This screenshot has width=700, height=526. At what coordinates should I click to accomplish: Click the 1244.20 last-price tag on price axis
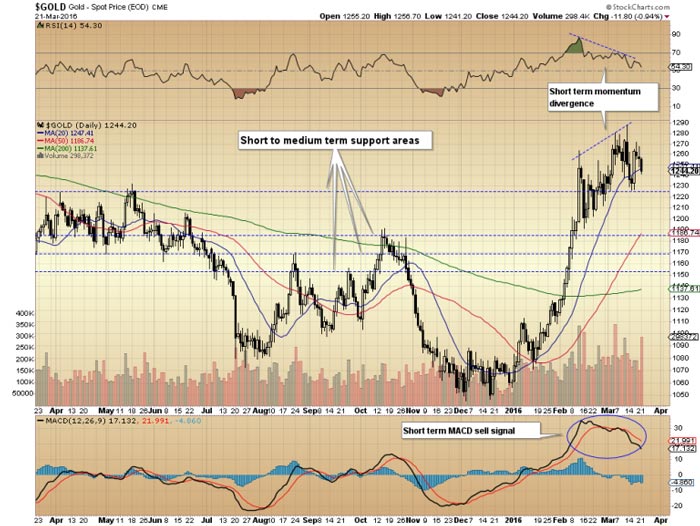(684, 171)
